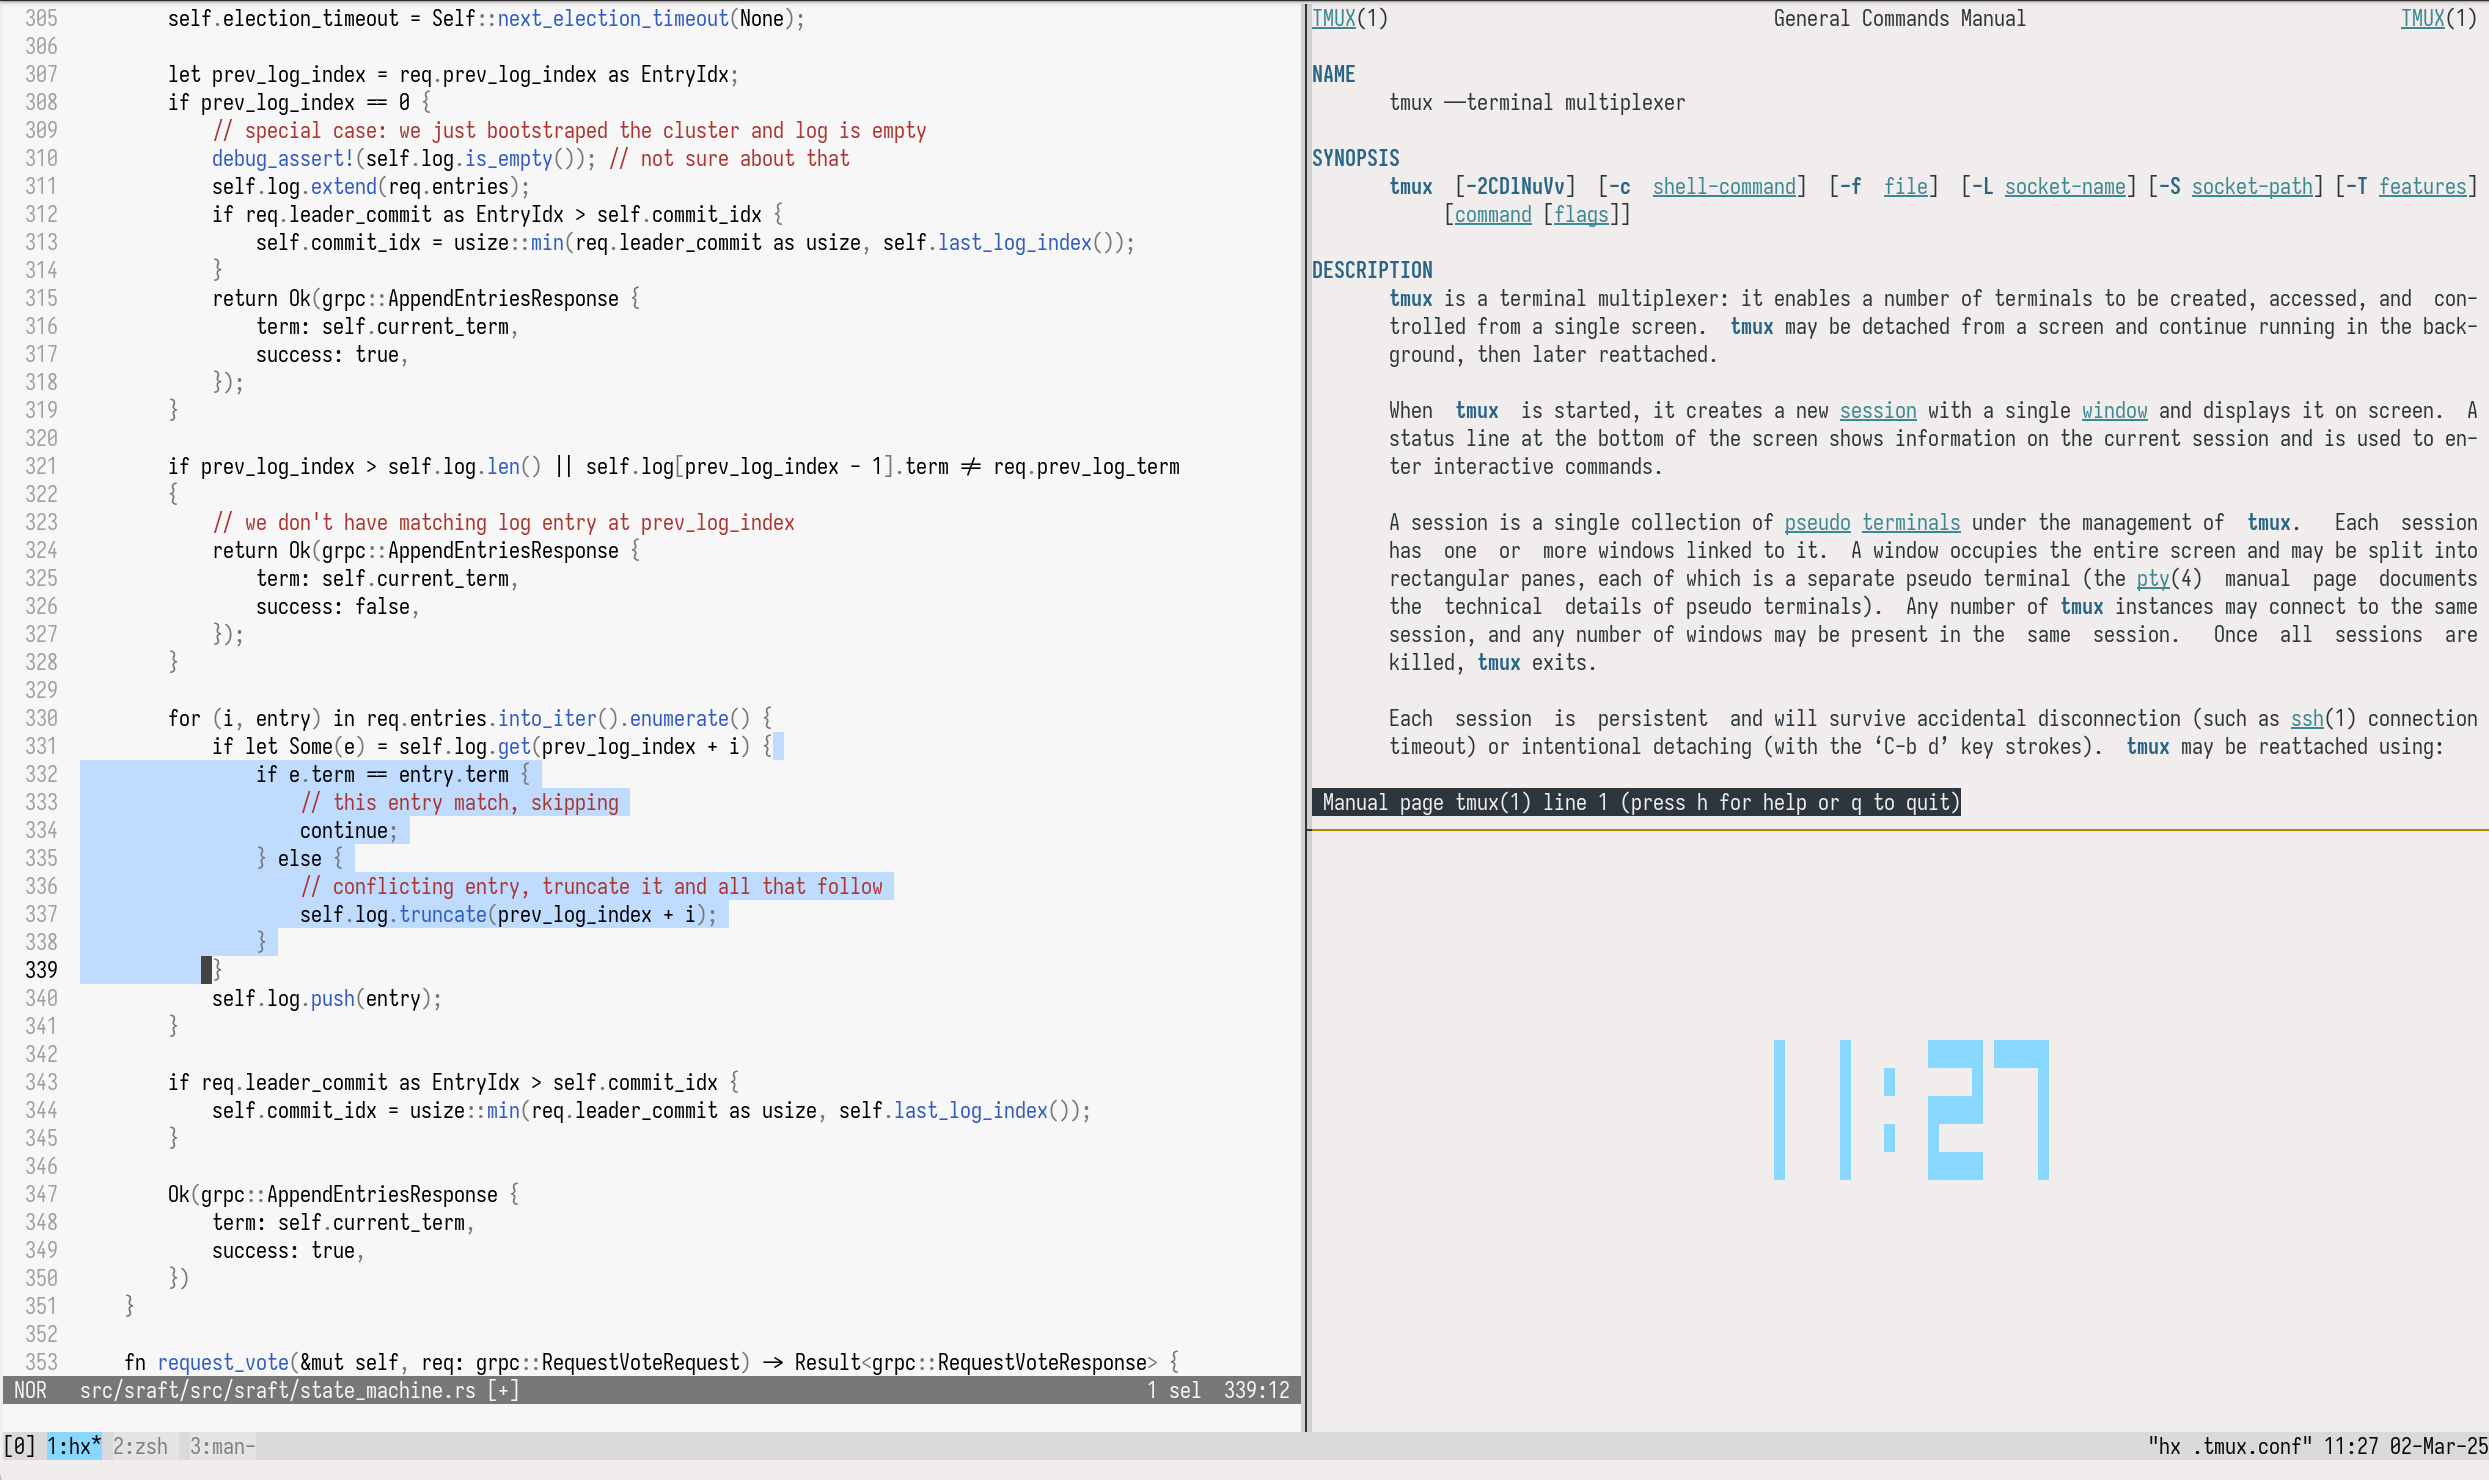Click the date 02-Mar-25 in tmux status
Screen dimensions: 2489x1480
2439,1446
